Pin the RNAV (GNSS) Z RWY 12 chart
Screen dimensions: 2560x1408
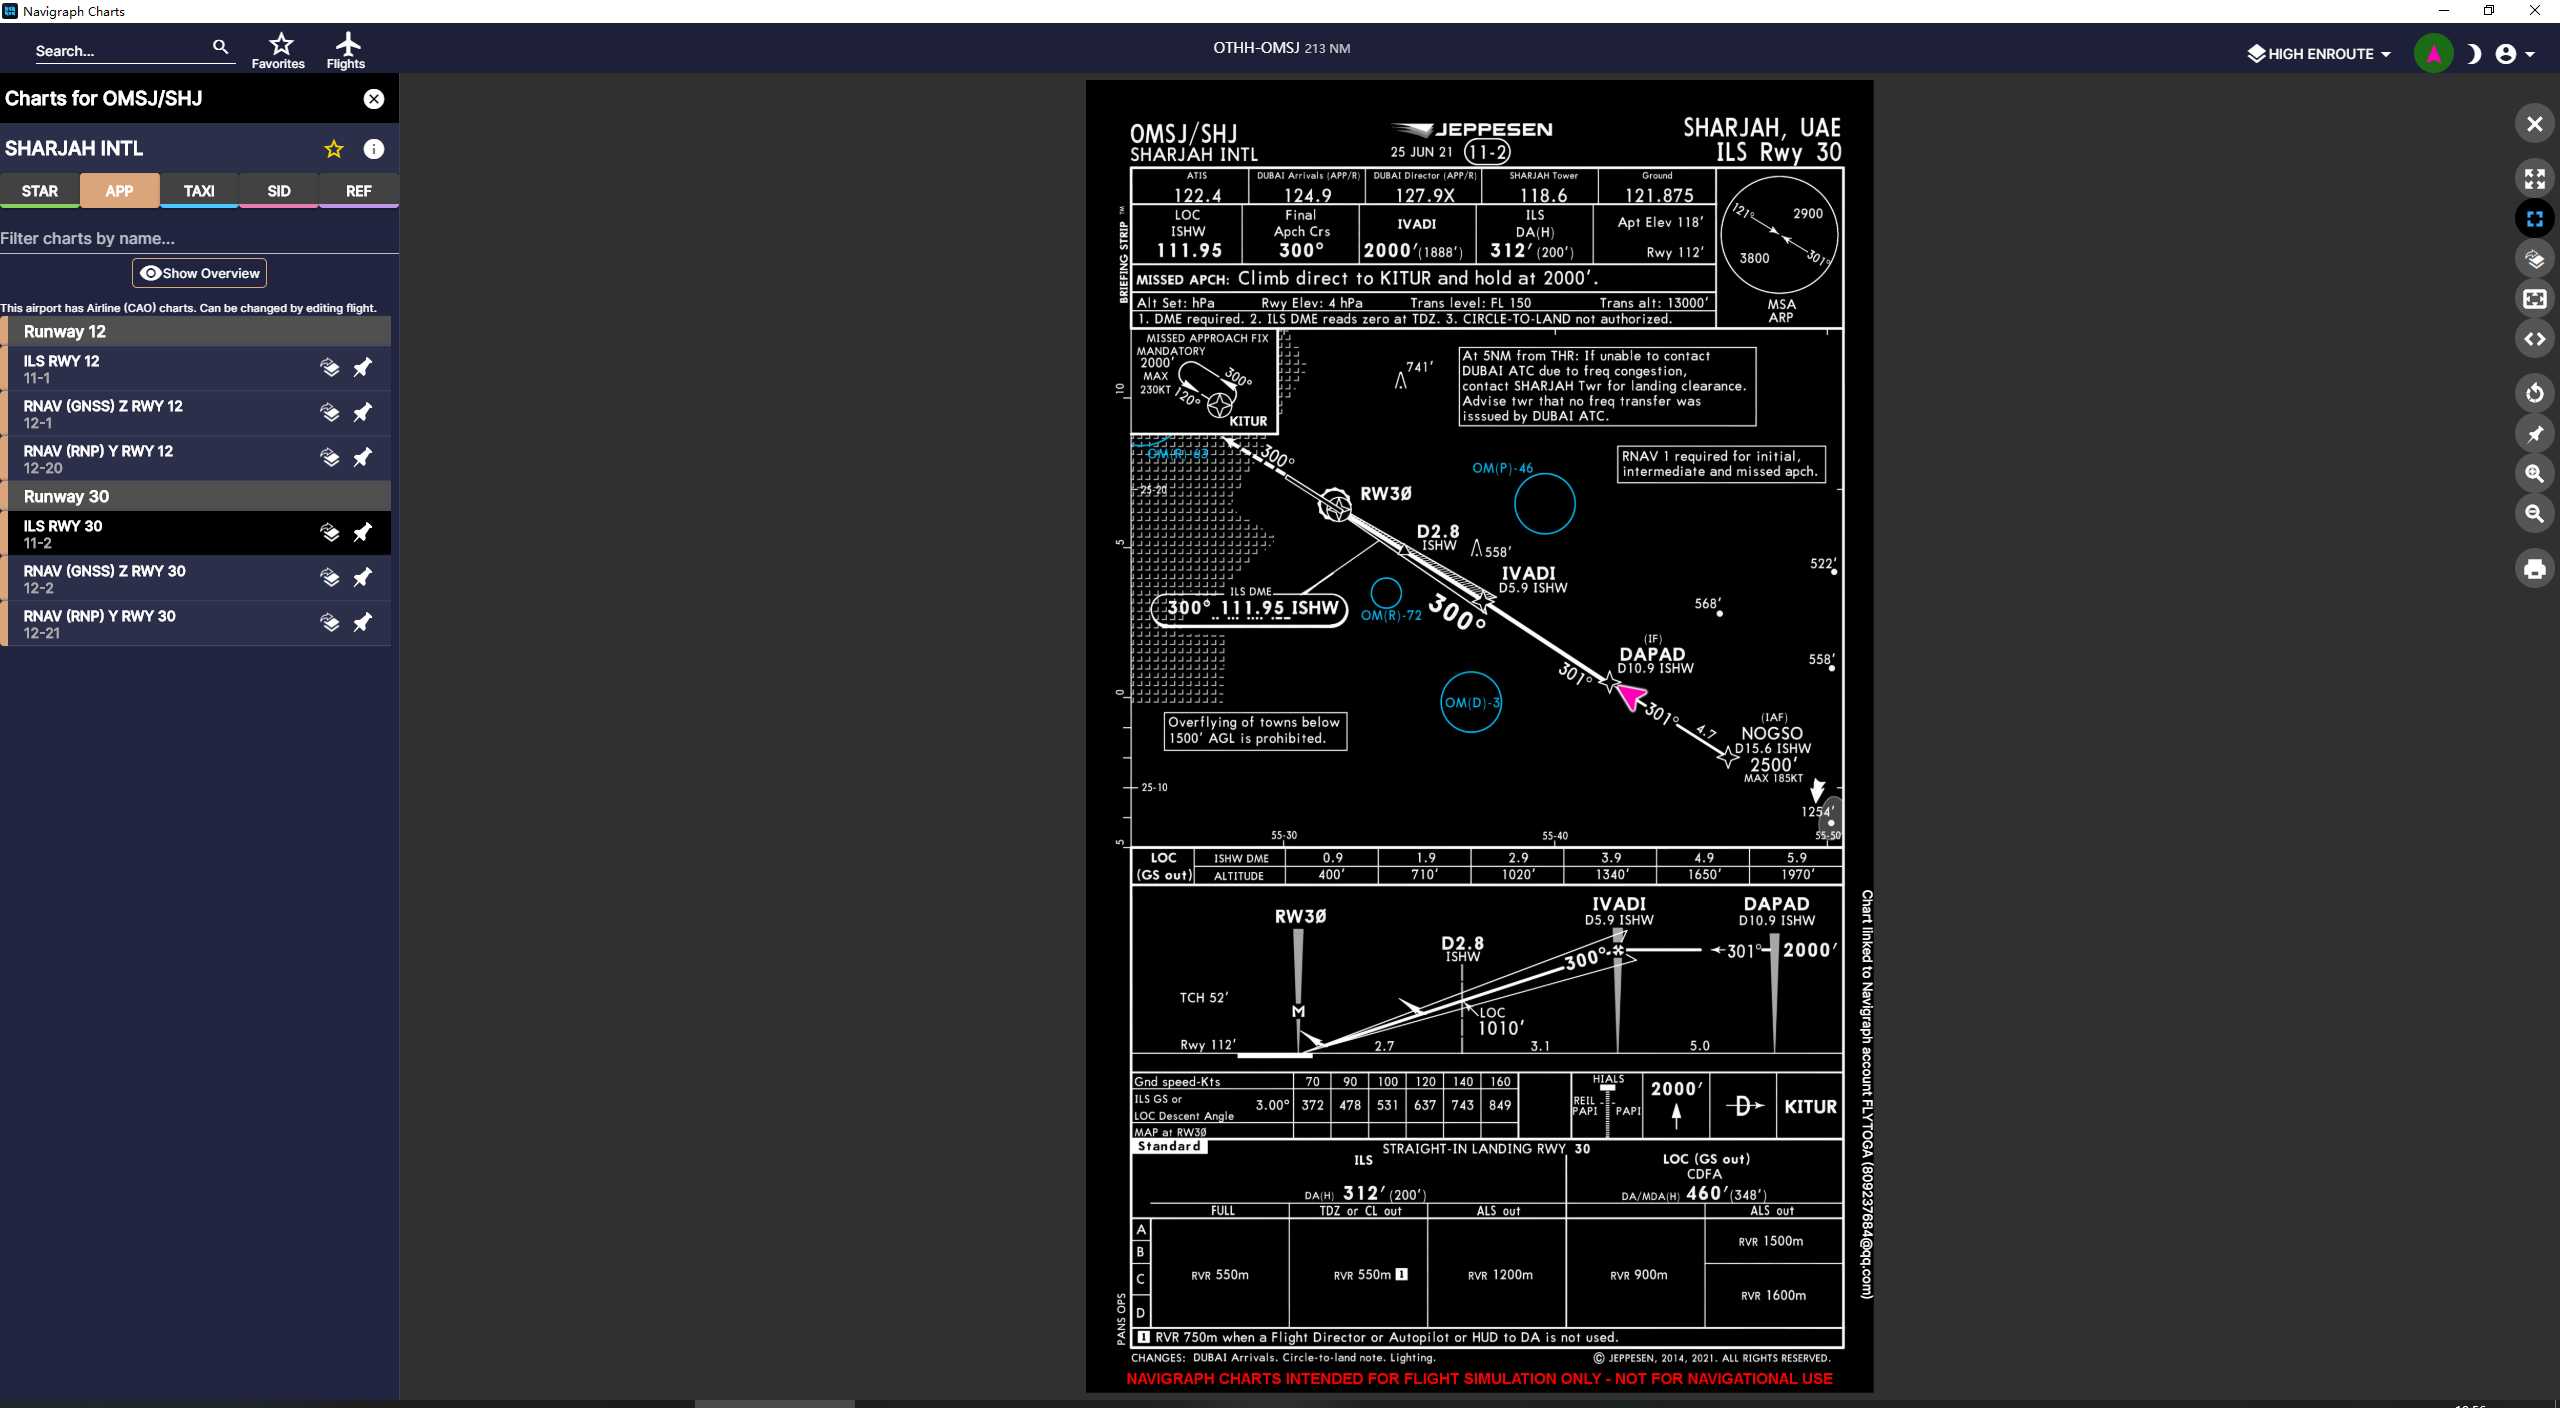[362, 412]
